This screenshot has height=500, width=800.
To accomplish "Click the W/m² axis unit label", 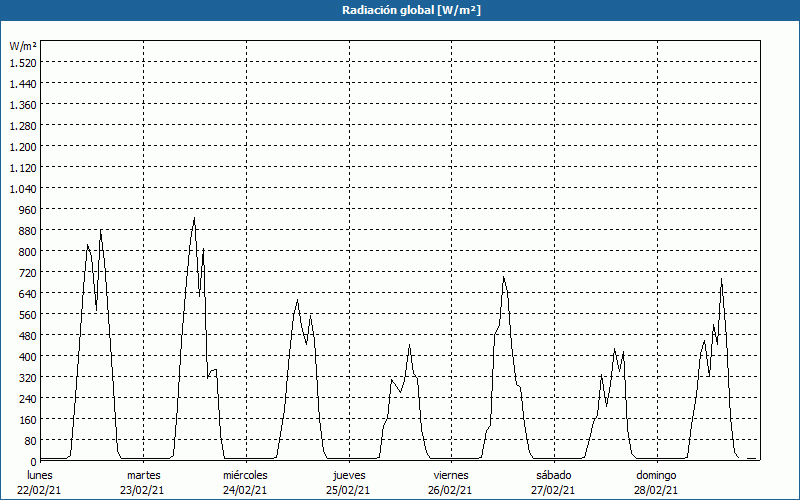I will coord(23,46).
